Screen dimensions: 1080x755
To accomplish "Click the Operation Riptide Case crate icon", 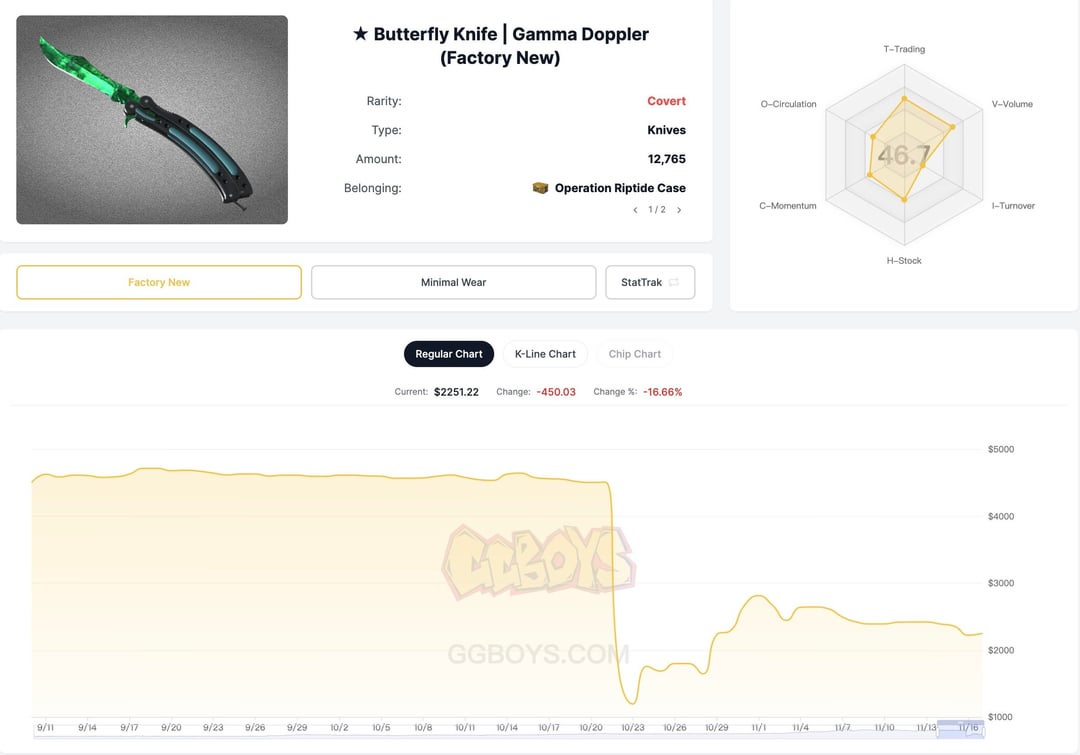I will 540,188.
